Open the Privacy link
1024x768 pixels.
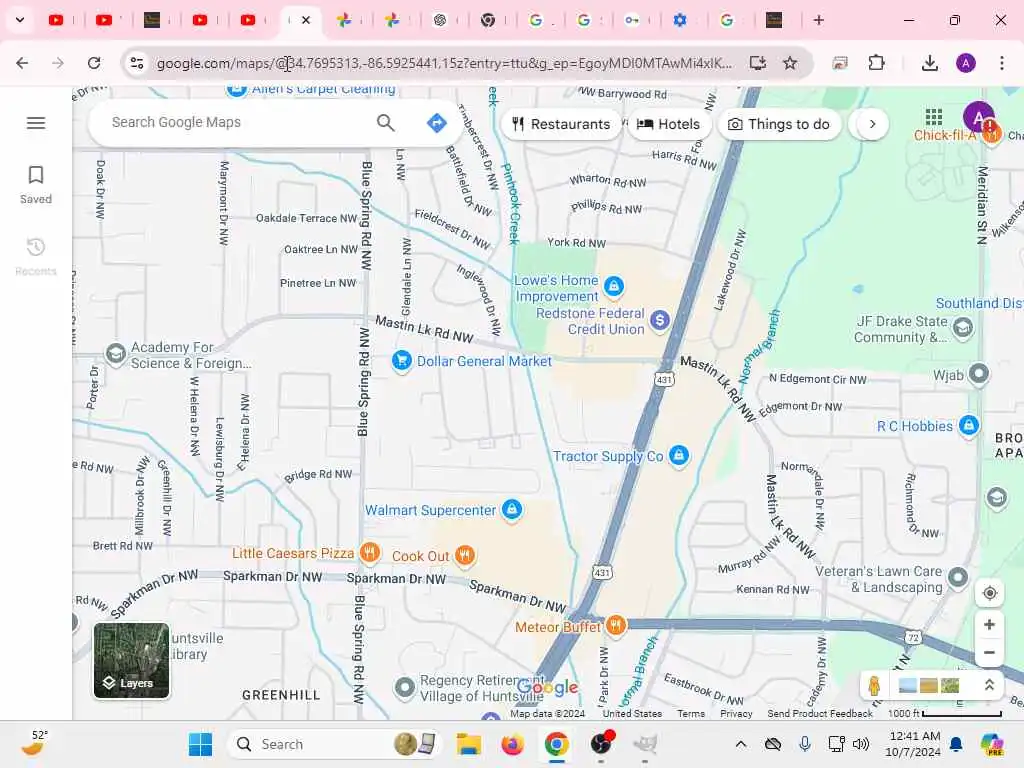click(736, 714)
